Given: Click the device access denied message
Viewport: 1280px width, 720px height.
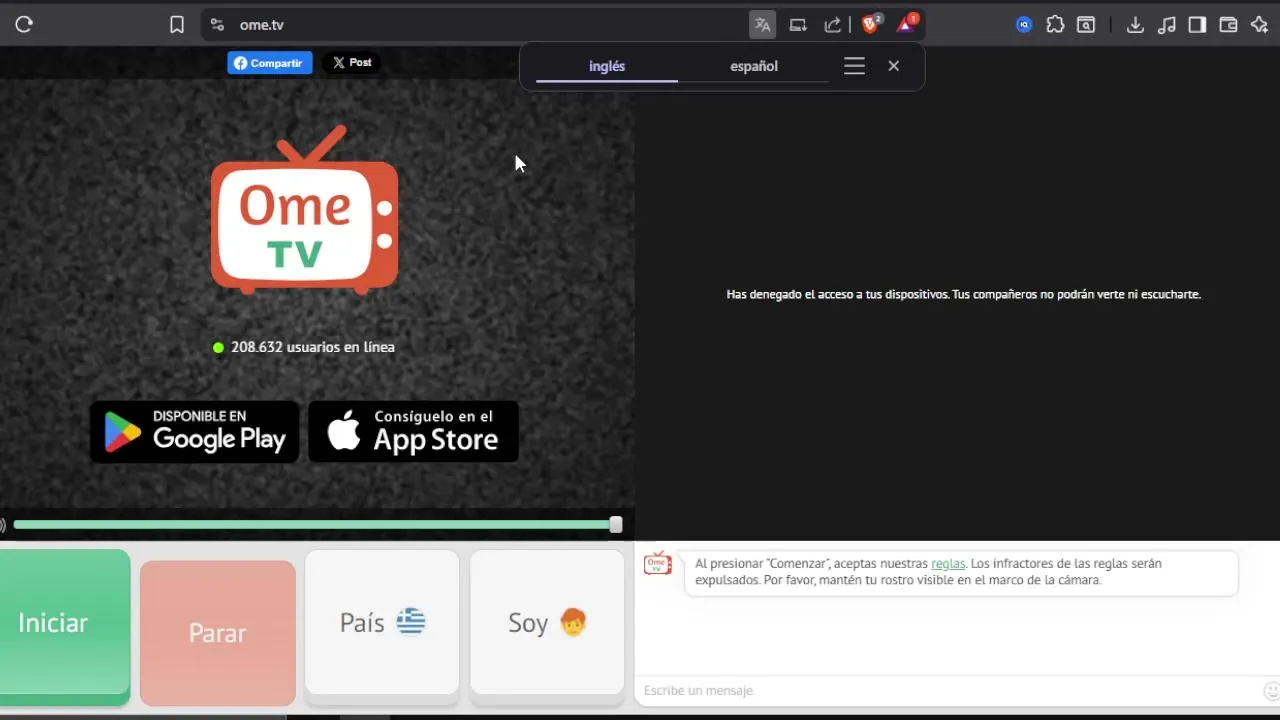Looking at the screenshot, I should coord(963,294).
